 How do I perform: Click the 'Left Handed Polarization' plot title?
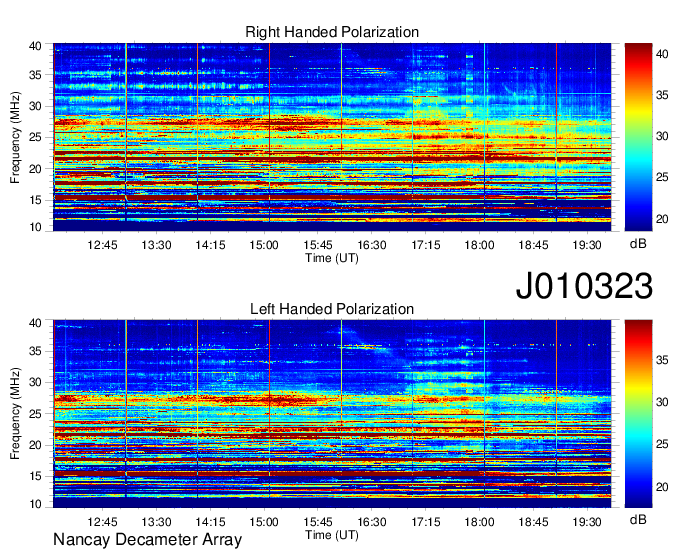pyautogui.click(x=332, y=309)
